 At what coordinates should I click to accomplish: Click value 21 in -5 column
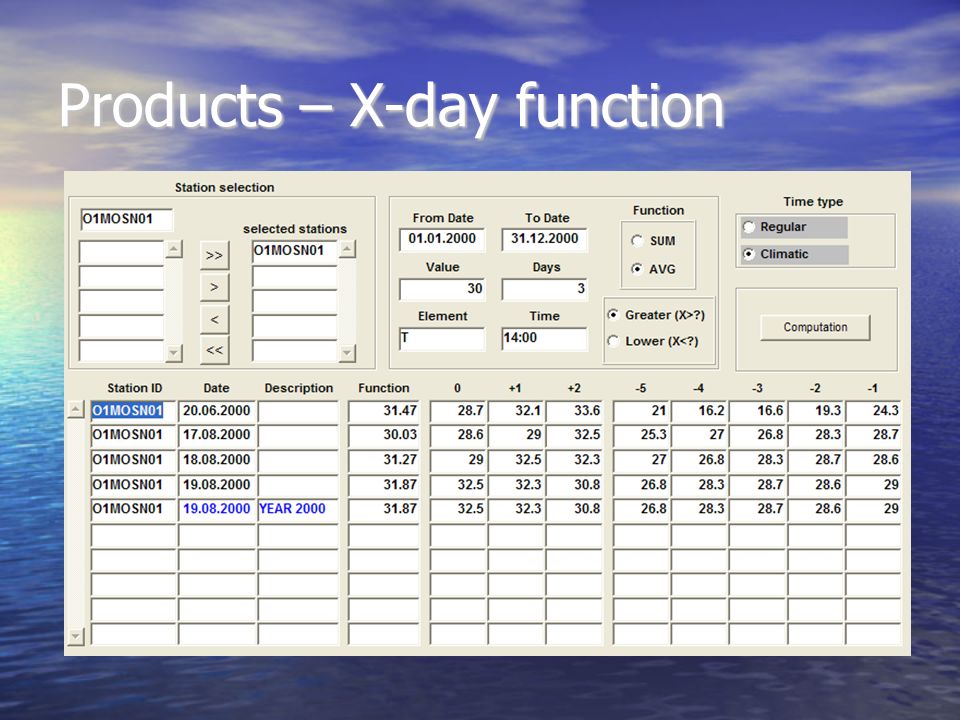[641, 410]
